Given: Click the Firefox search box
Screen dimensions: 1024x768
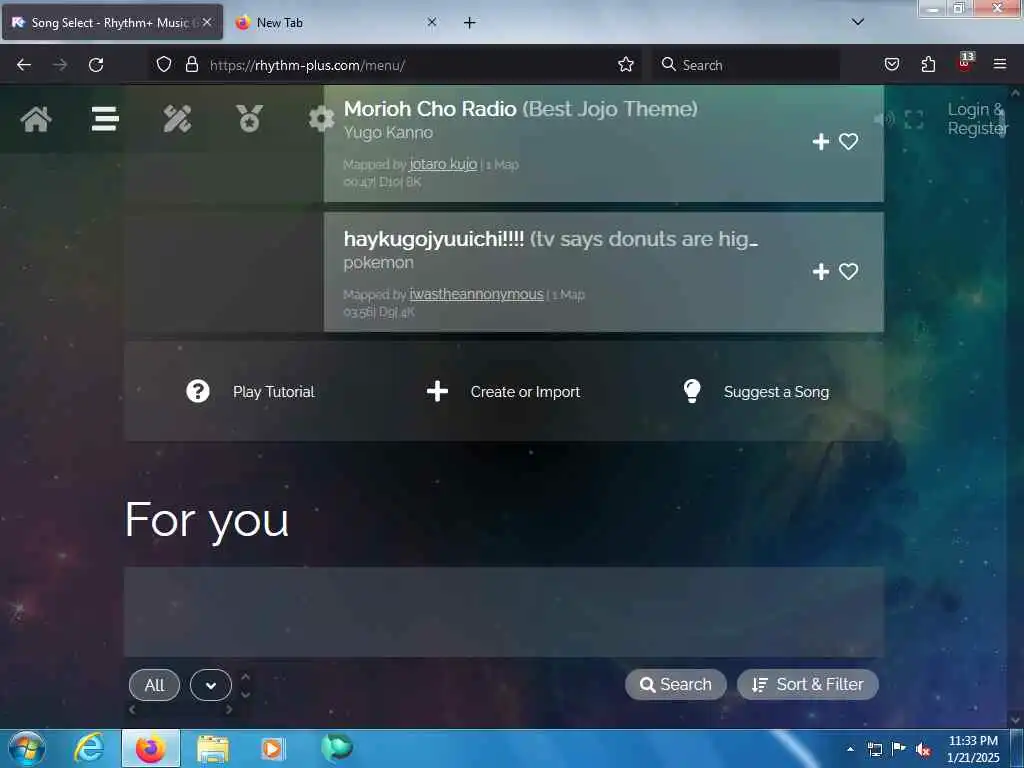Looking at the screenshot, I should [x=746, y=65].
